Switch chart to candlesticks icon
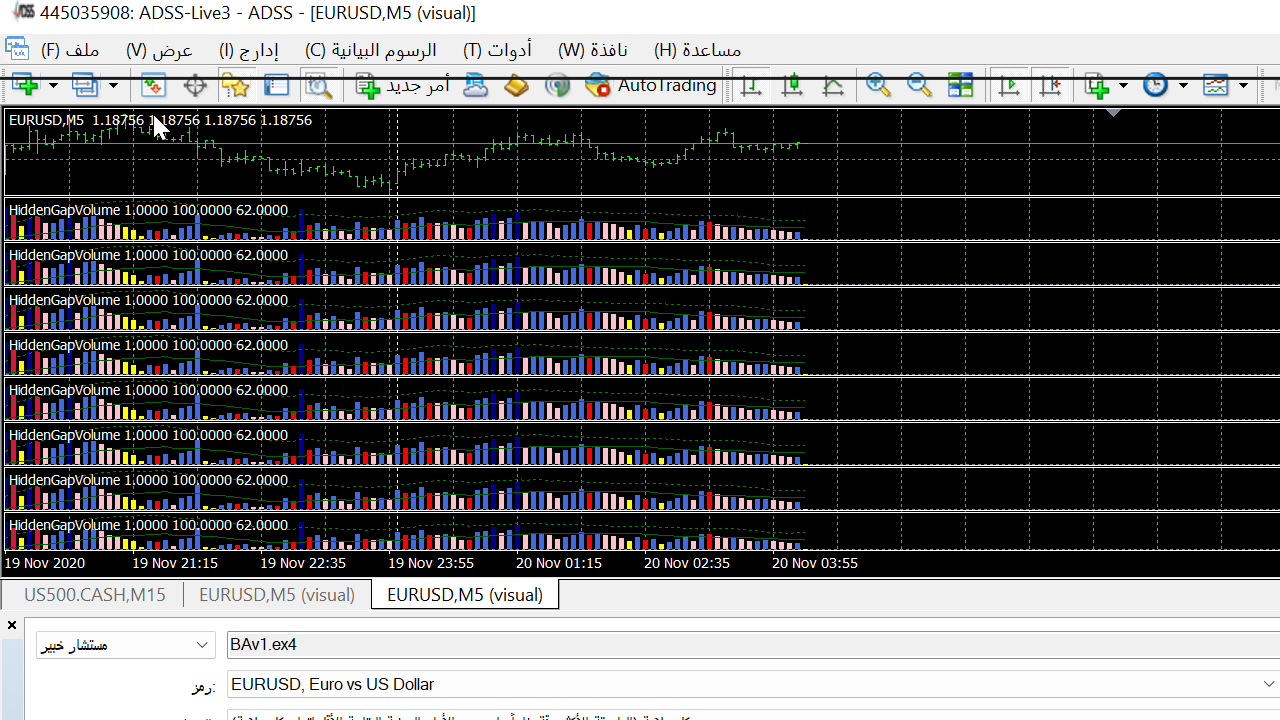Viewport: 1280px width, 720px height. (792, 86)
